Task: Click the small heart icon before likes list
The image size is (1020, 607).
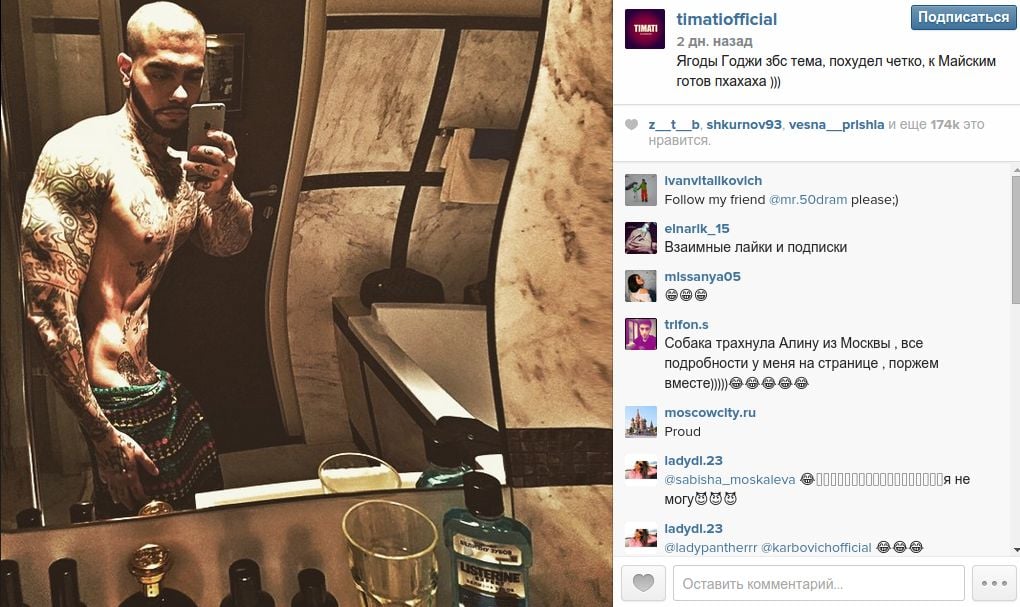Action: pyautogui.click(x=631, y=124)
